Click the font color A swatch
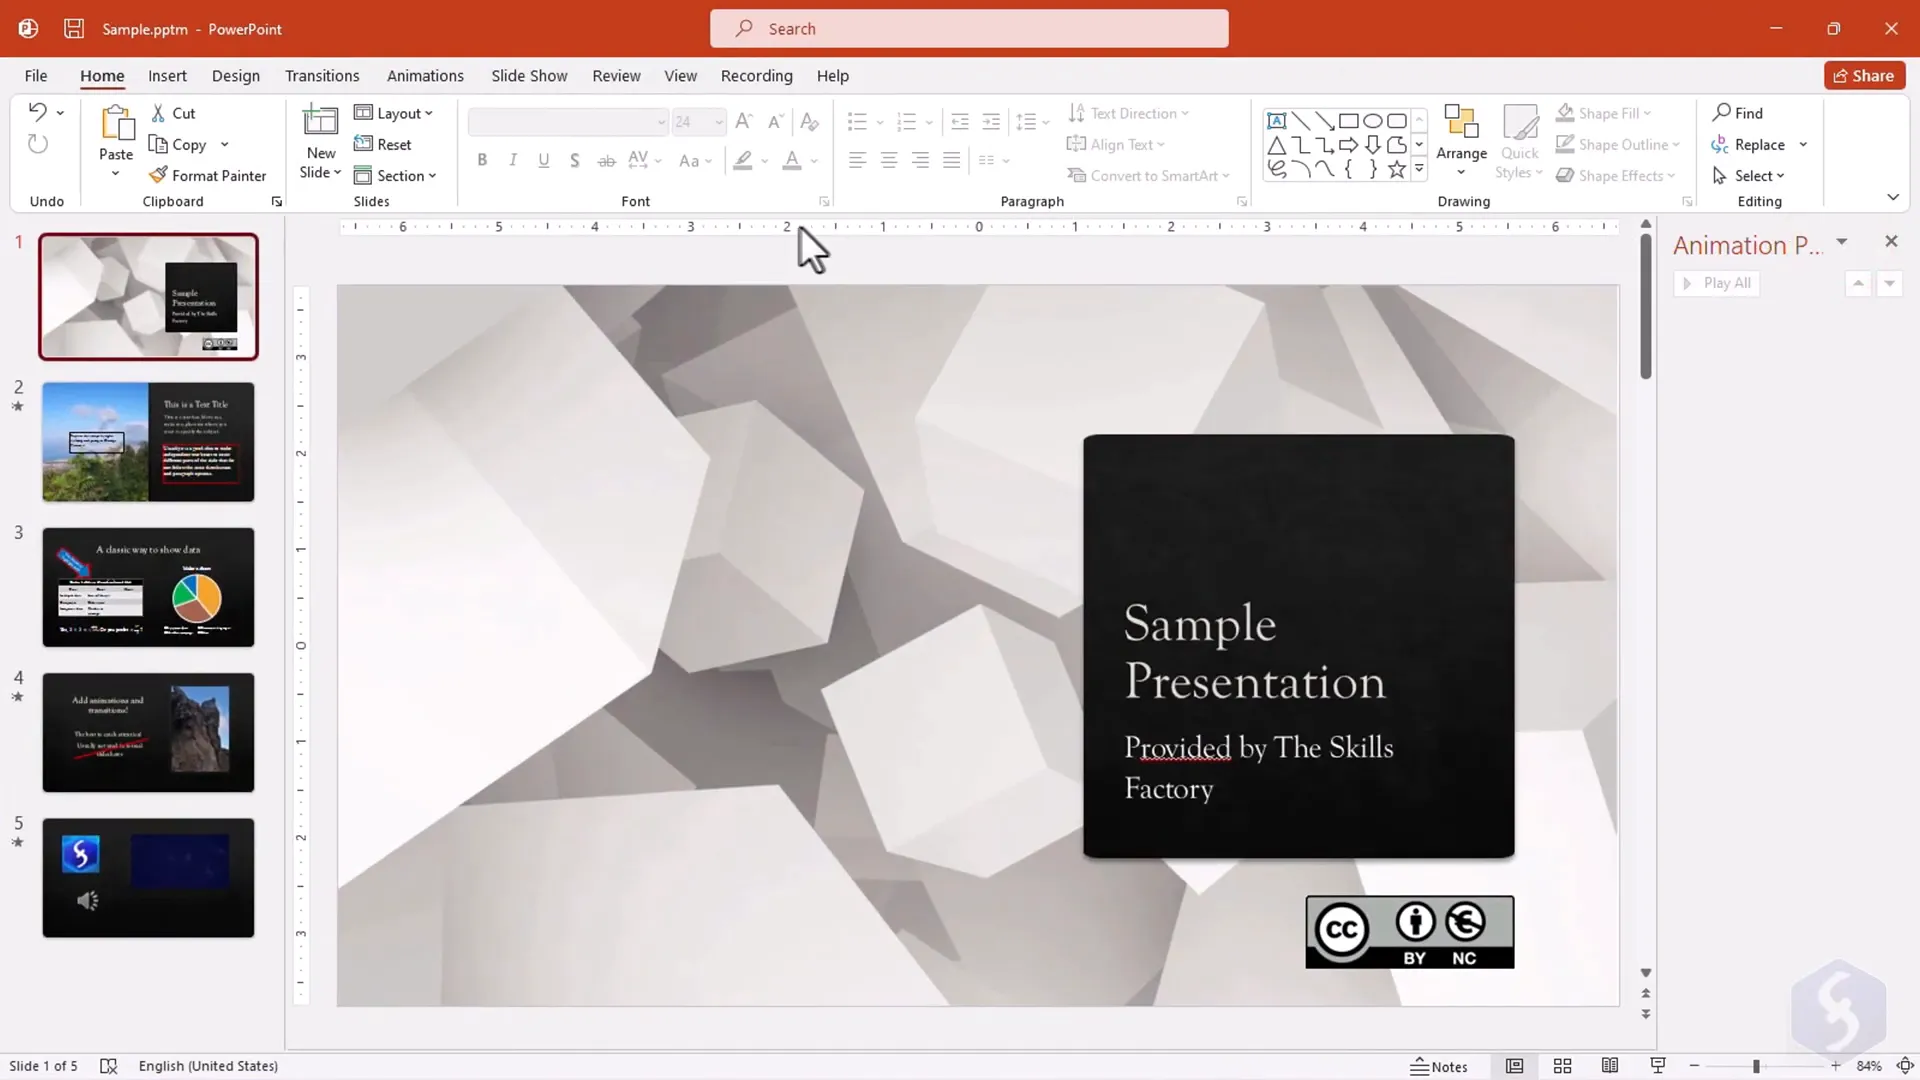The width and height of the screenshot is (1920, 1080). click(x=792, y=160)
